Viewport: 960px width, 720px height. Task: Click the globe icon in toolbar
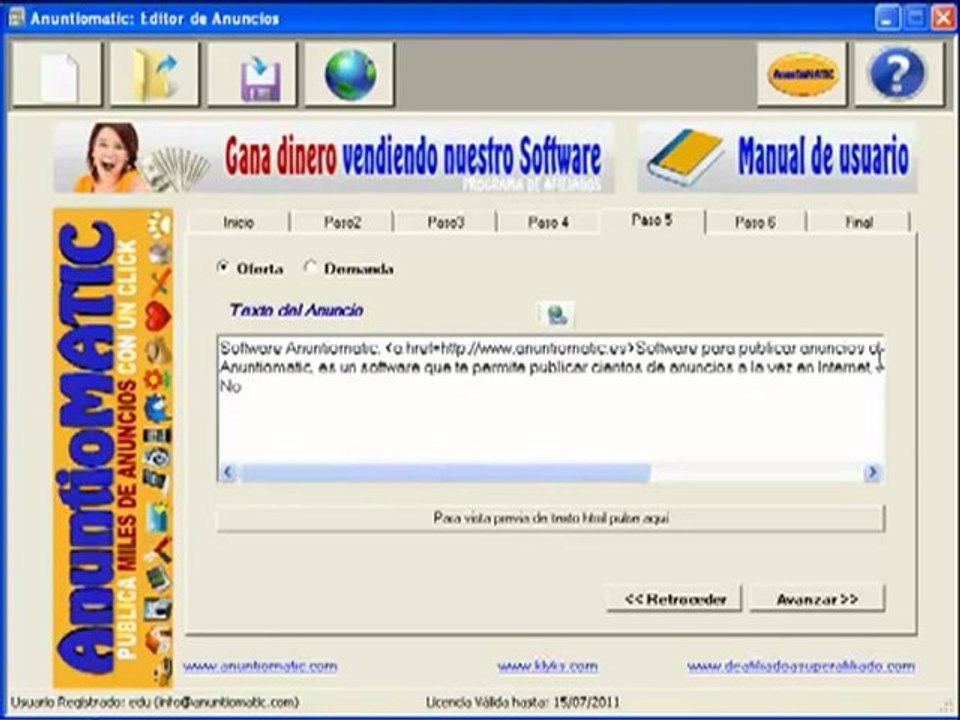pos(350,74)
